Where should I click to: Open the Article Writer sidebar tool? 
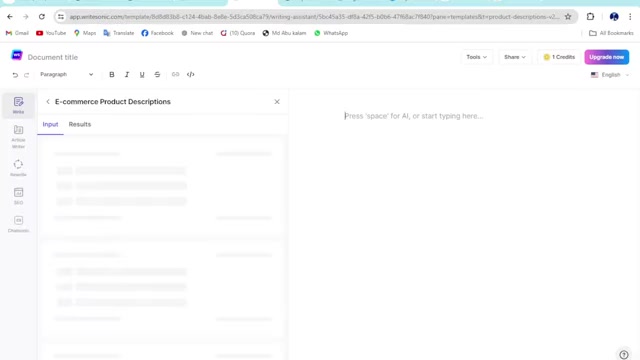(x=18, y=137)
